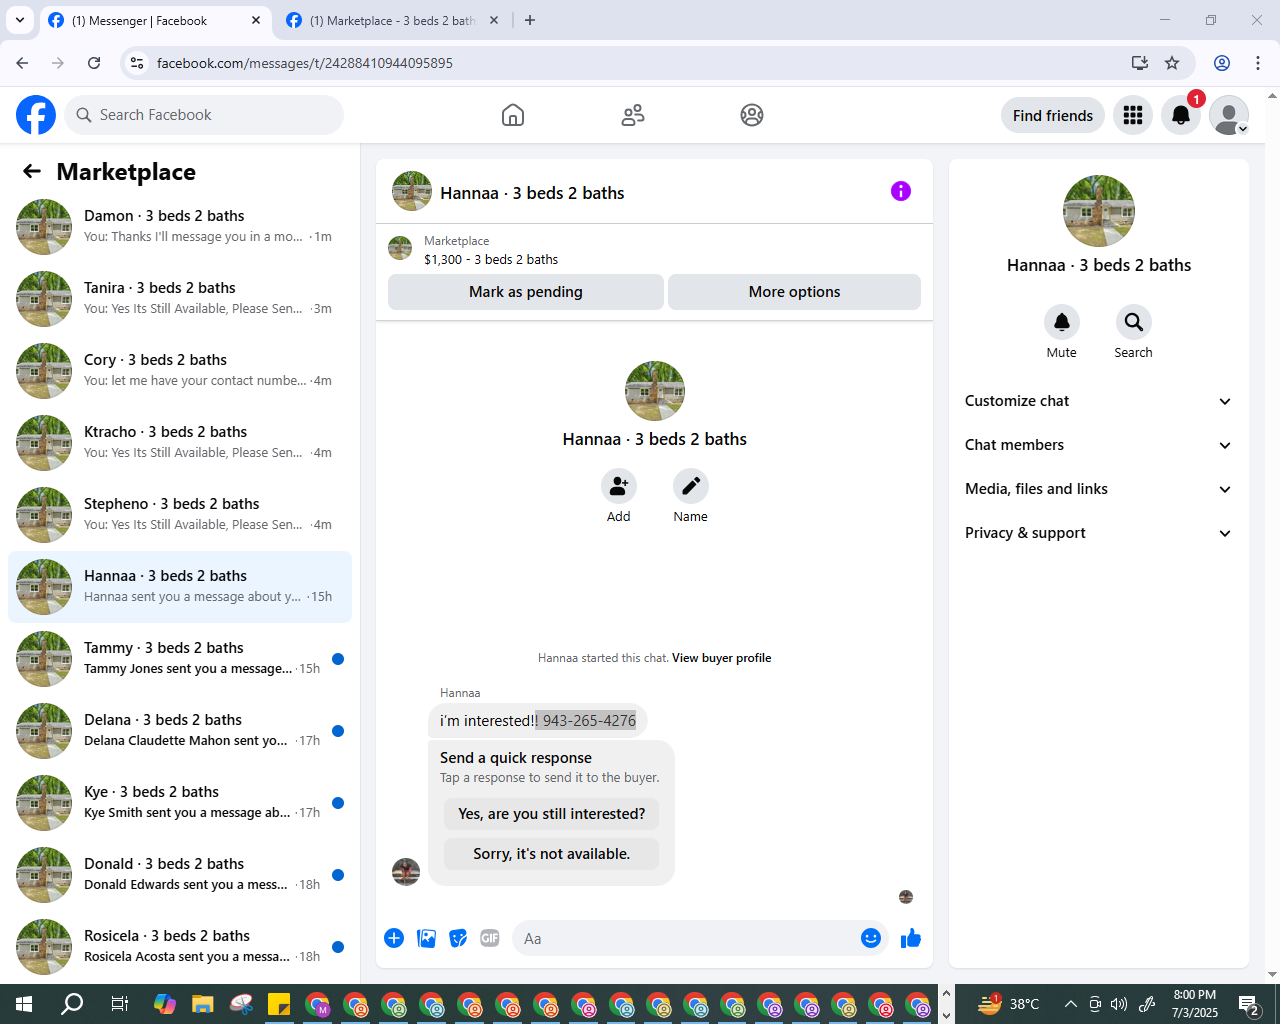This screenshot has width=1280, height=1024.
Task: Open the Chrome three-dot menu
Action: pos(1258,63)
